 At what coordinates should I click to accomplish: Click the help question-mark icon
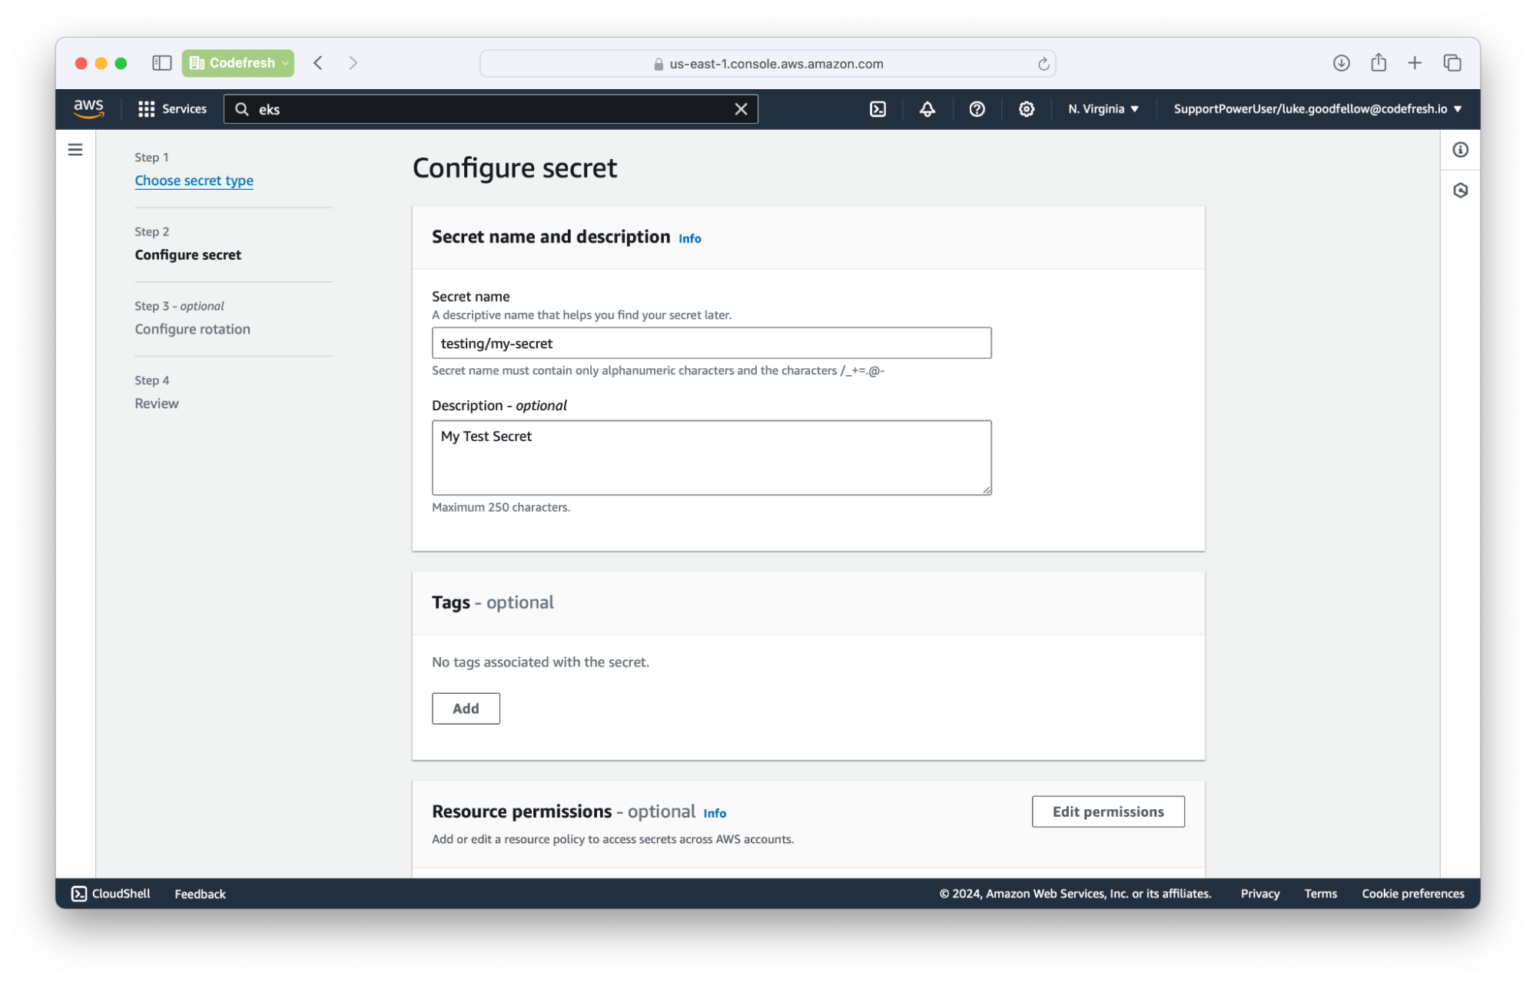click(x=977, y=108)
